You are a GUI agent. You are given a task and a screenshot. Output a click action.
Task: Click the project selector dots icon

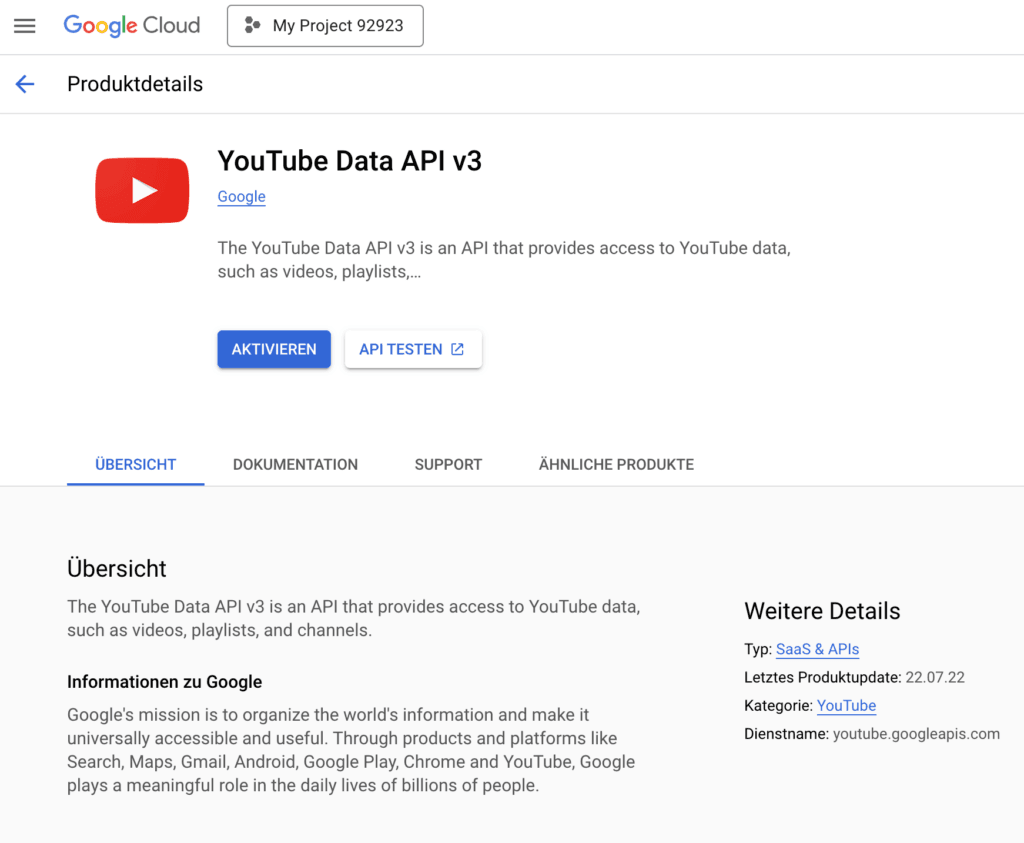point(252,25)
